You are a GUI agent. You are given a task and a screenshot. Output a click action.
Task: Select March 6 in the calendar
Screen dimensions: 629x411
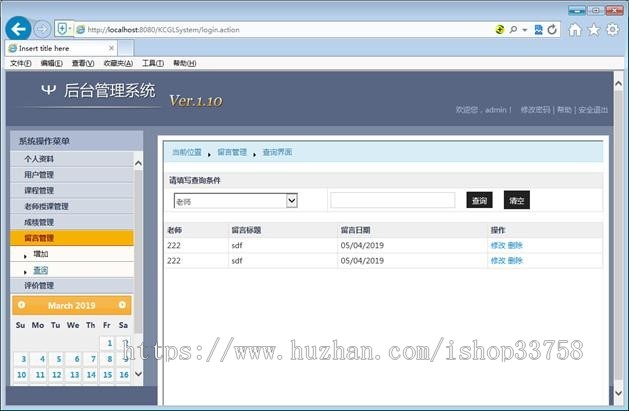coord(75,359)
